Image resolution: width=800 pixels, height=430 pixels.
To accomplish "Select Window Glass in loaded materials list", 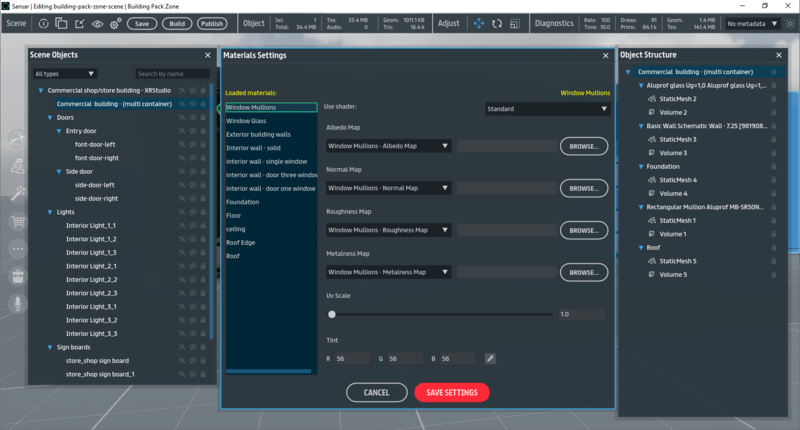I will click(x=246, y=120).
